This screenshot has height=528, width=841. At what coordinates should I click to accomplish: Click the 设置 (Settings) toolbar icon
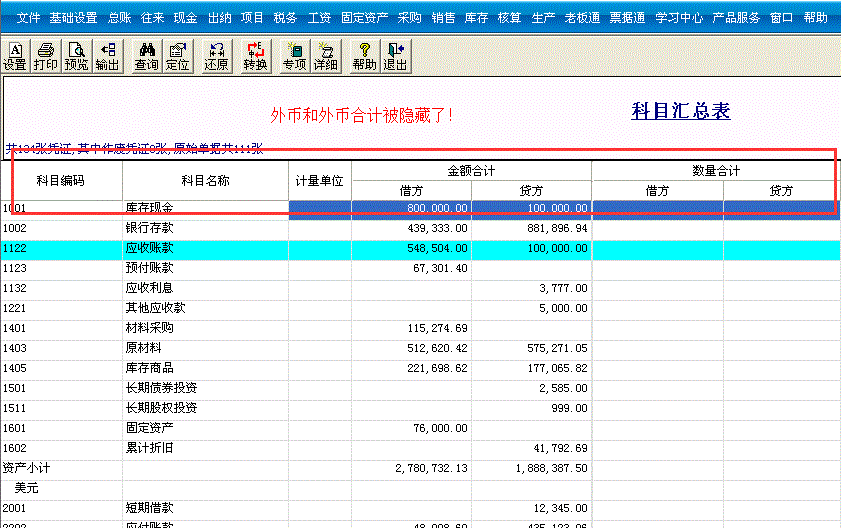tap(15, 56)
